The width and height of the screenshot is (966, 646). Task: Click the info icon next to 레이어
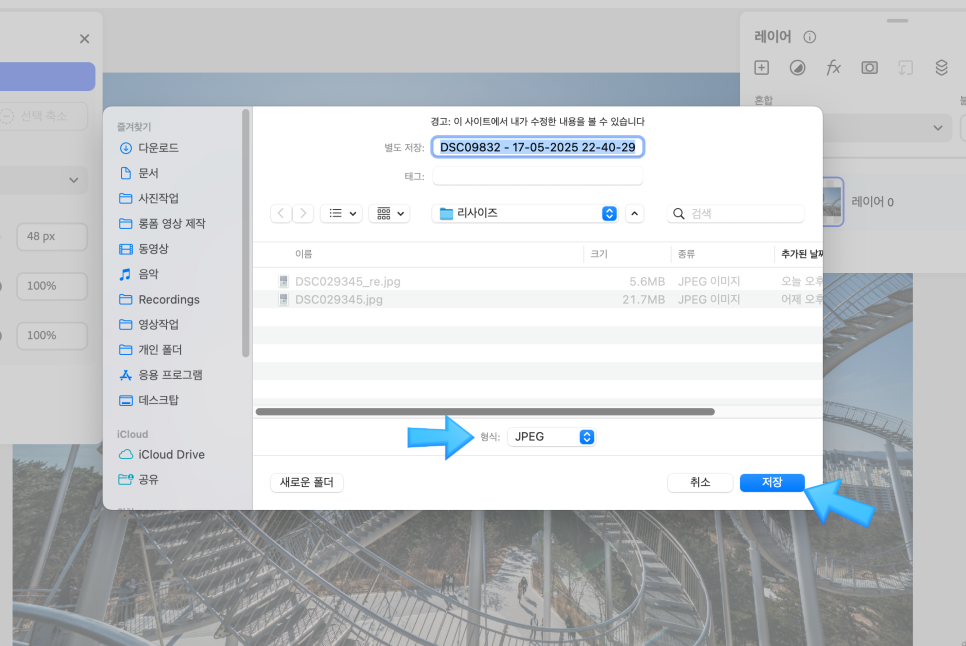(x=810, y=37)
